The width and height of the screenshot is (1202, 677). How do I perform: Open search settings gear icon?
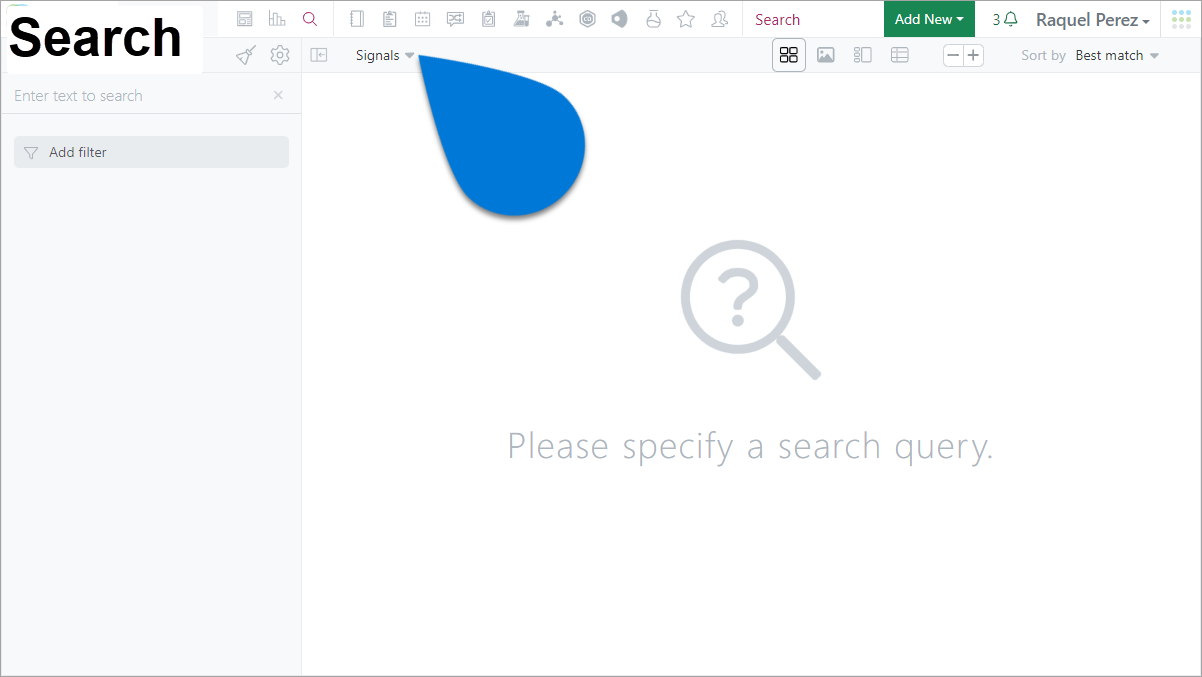point(280,55)
